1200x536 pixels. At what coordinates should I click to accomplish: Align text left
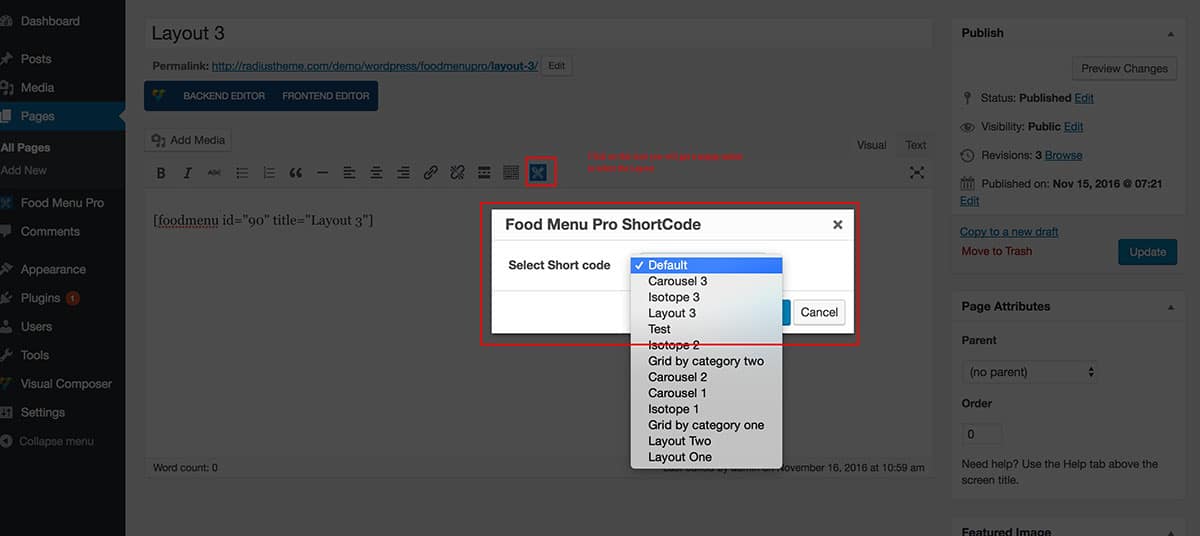click(x=349, y=173)
